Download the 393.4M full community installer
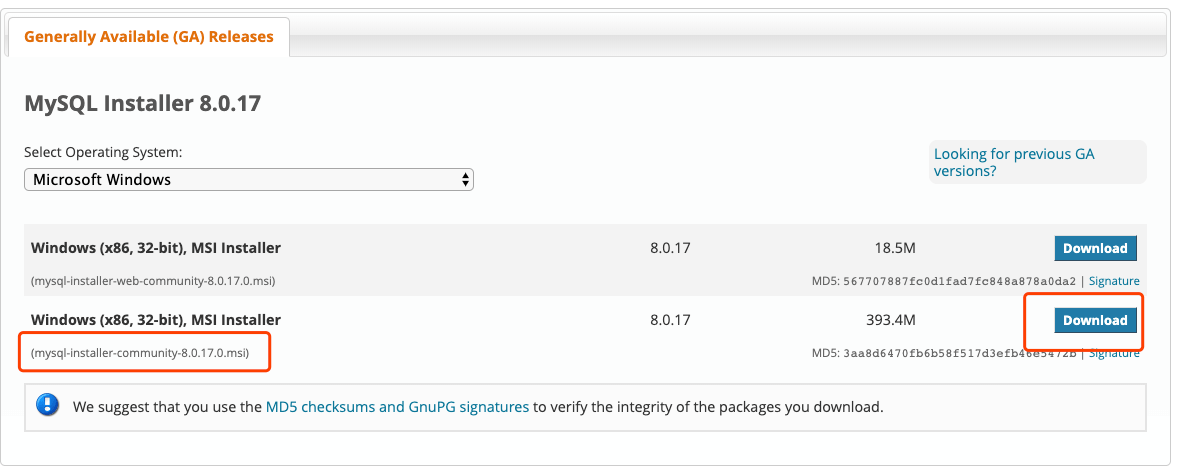The image size is (1181, 474). [1095, 320]
